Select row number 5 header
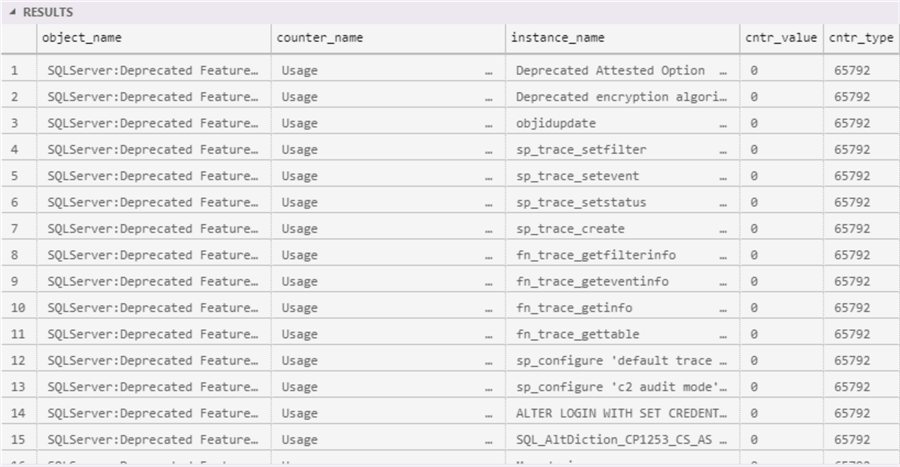 pyautogui.click(x=19, y=176)
